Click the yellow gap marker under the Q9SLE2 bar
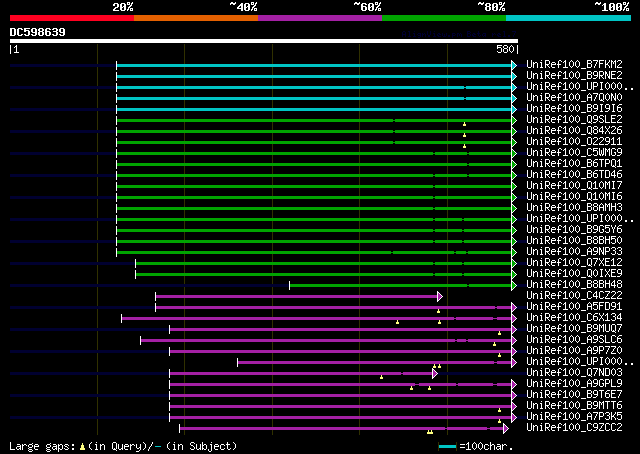The height and width of the screenshot is (454, 640). click(x=464, y=124)
